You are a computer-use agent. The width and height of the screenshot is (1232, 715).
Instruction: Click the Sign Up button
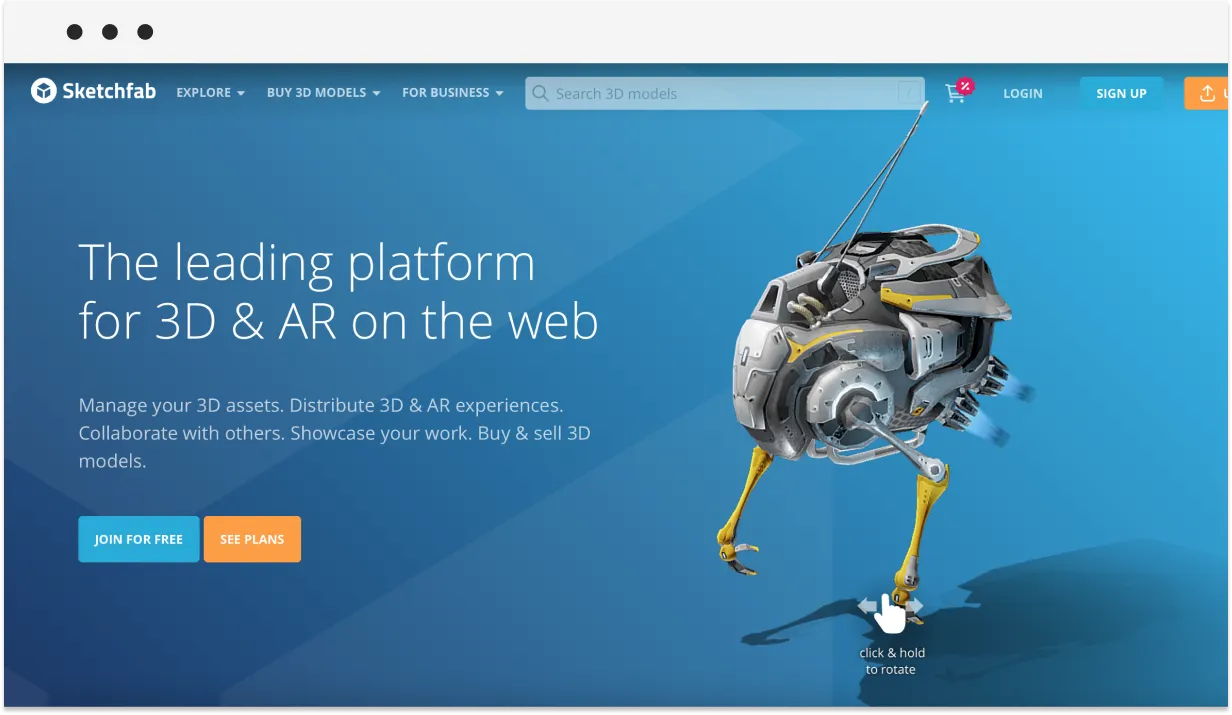(x=1121, y=93)
